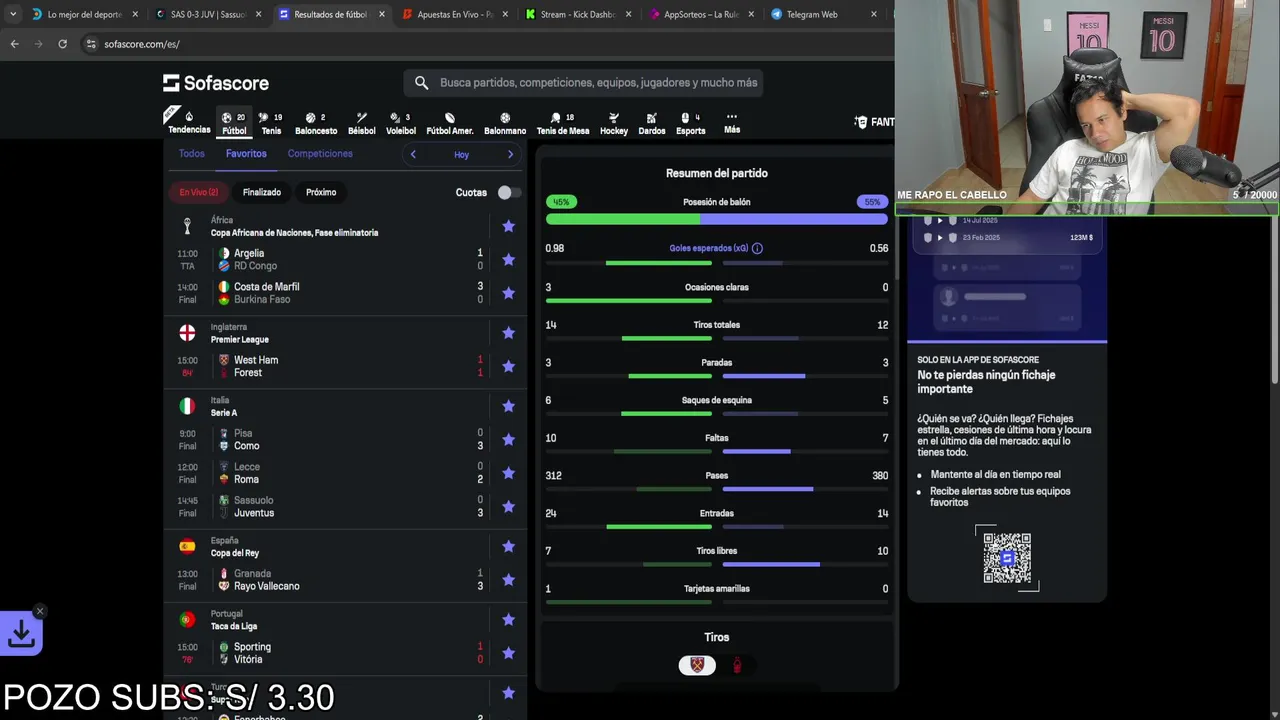The width and height of the screenshot is (1280, 720).
Task: Go to next day with right chevron
Action: [510, 154]
